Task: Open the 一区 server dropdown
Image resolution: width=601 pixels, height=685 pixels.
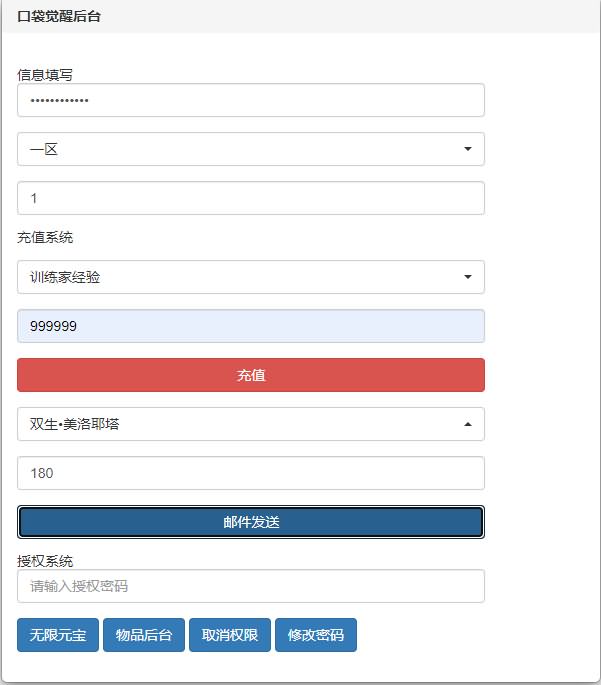Action: point(250,149)
